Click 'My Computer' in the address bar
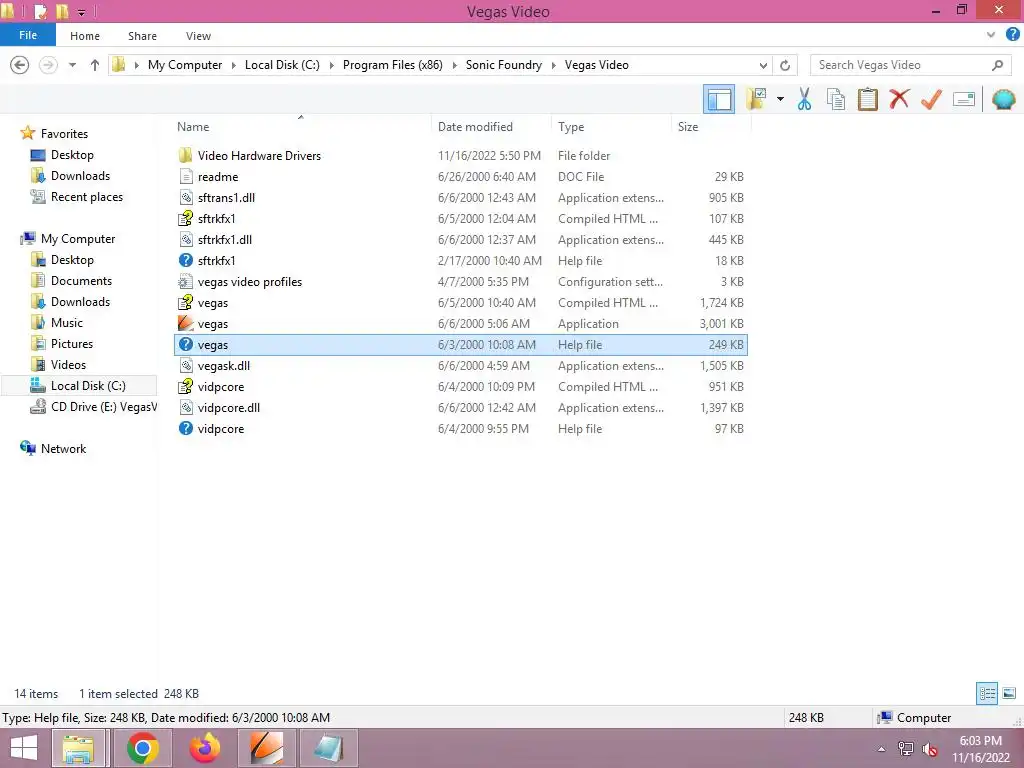The image size is (1024, 768). pos(185,65)
